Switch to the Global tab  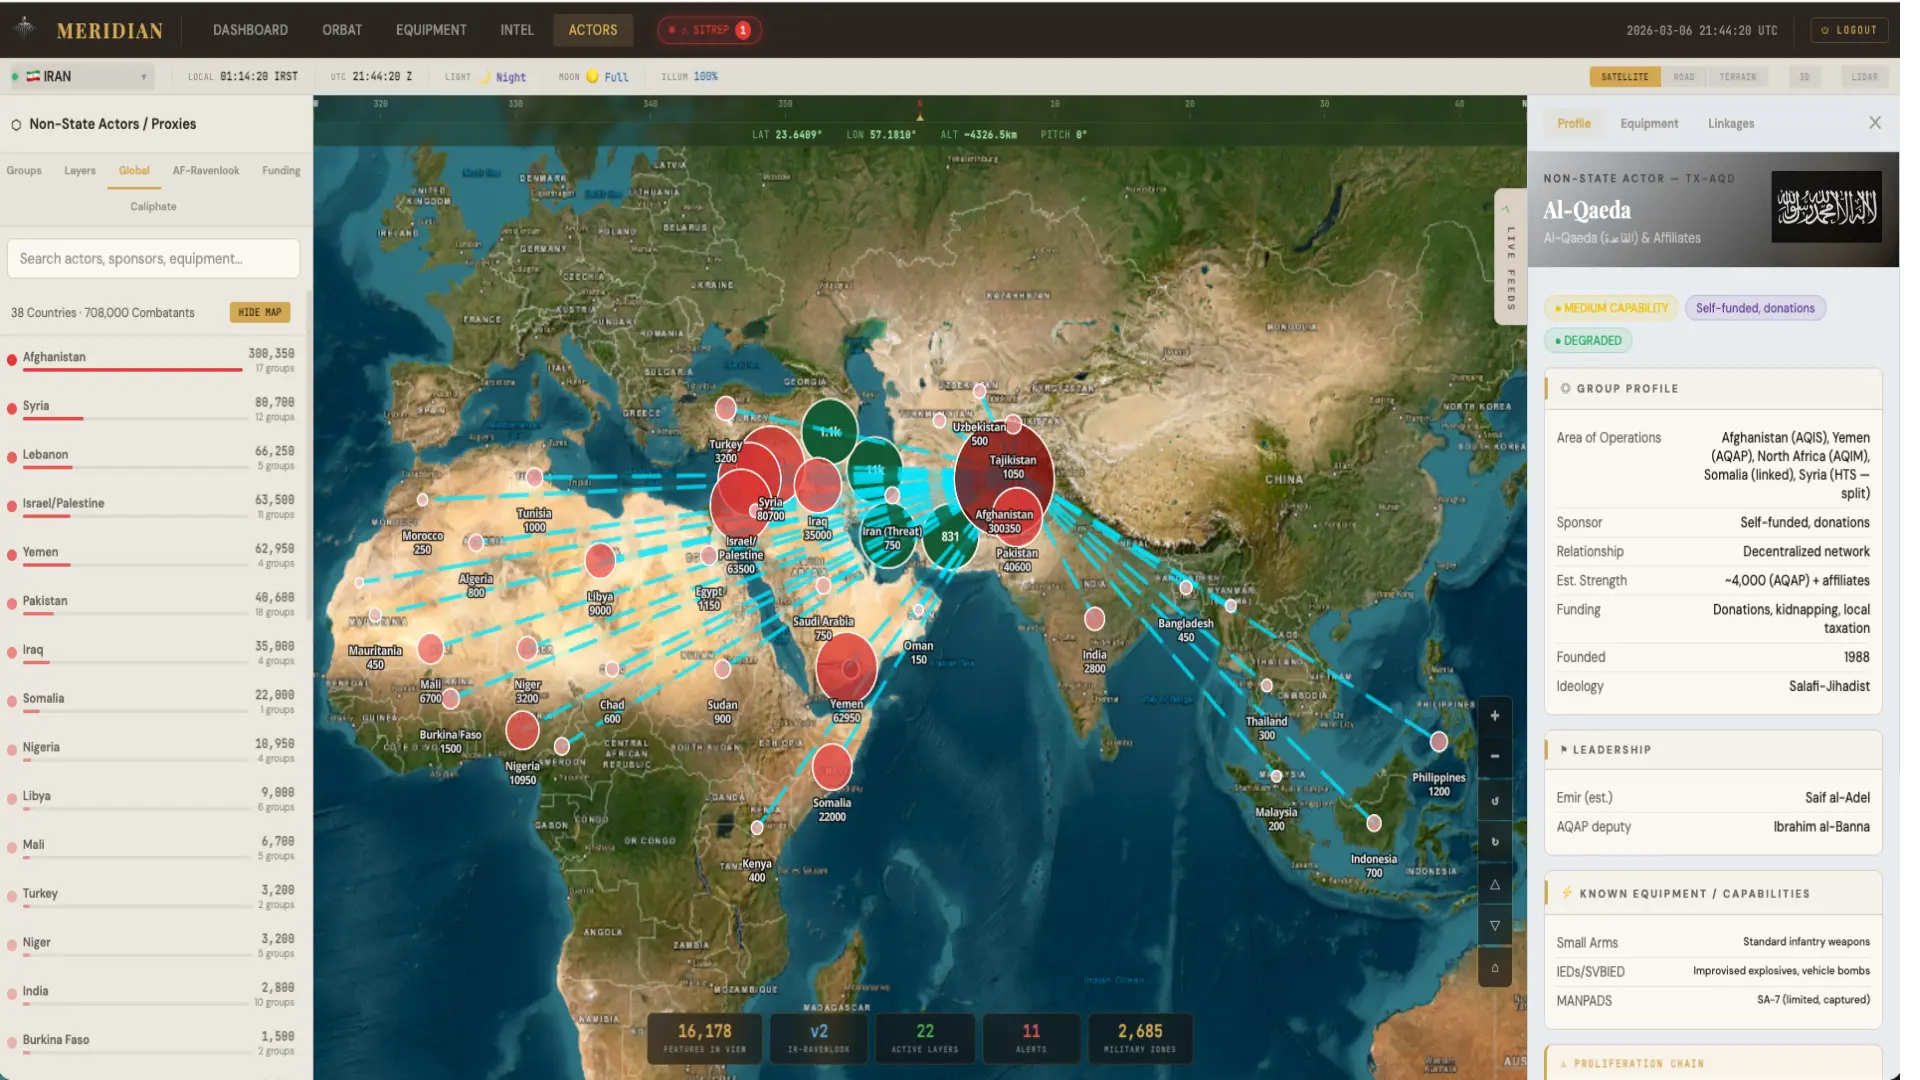click(x=134, y=171)
